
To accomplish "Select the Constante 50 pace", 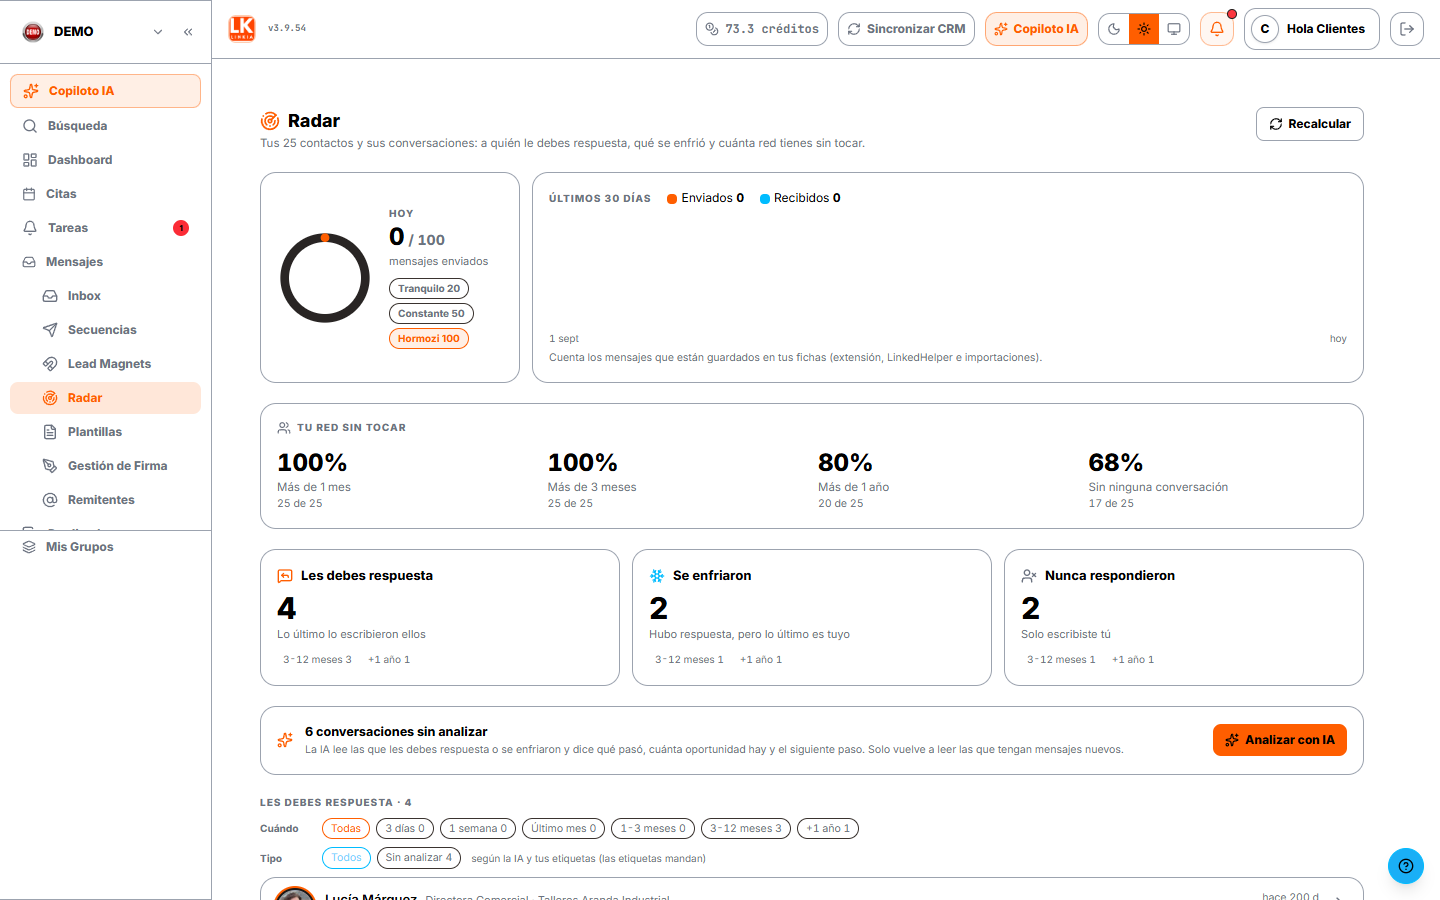I will [431, 314].
